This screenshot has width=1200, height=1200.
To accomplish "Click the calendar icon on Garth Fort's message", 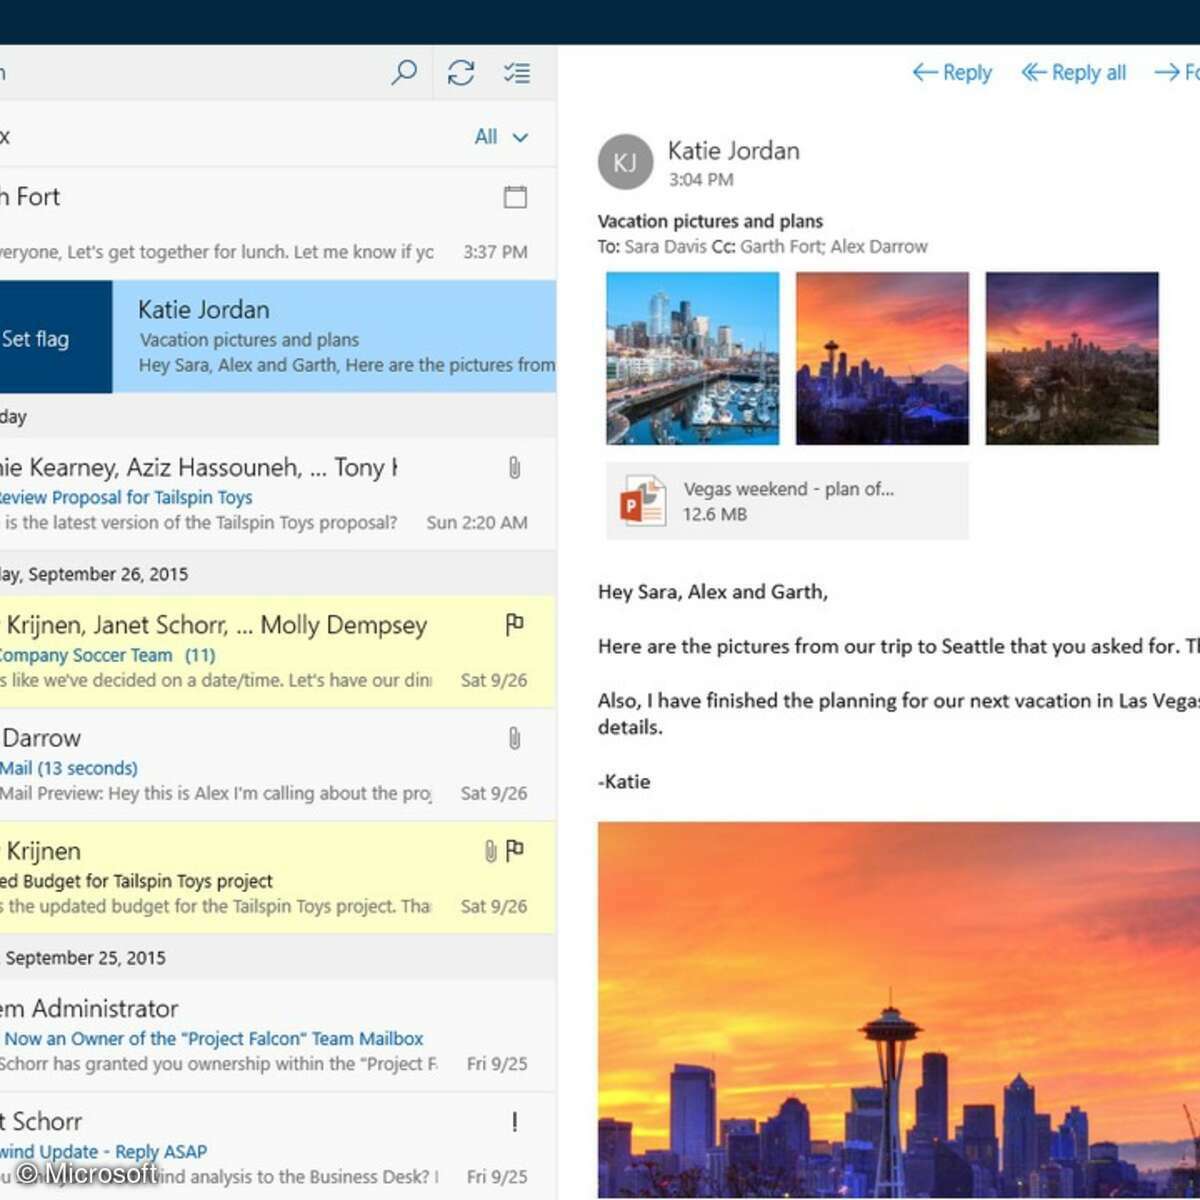I will click(x=515, y=197).
